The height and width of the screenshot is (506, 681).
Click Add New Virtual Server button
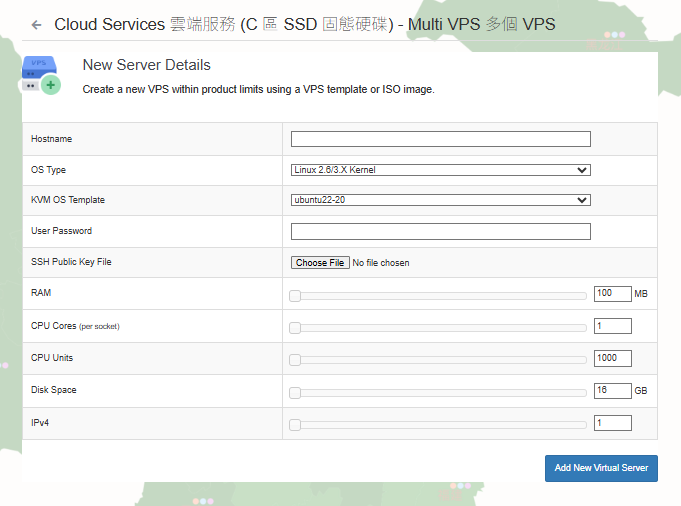pos(601,468)
